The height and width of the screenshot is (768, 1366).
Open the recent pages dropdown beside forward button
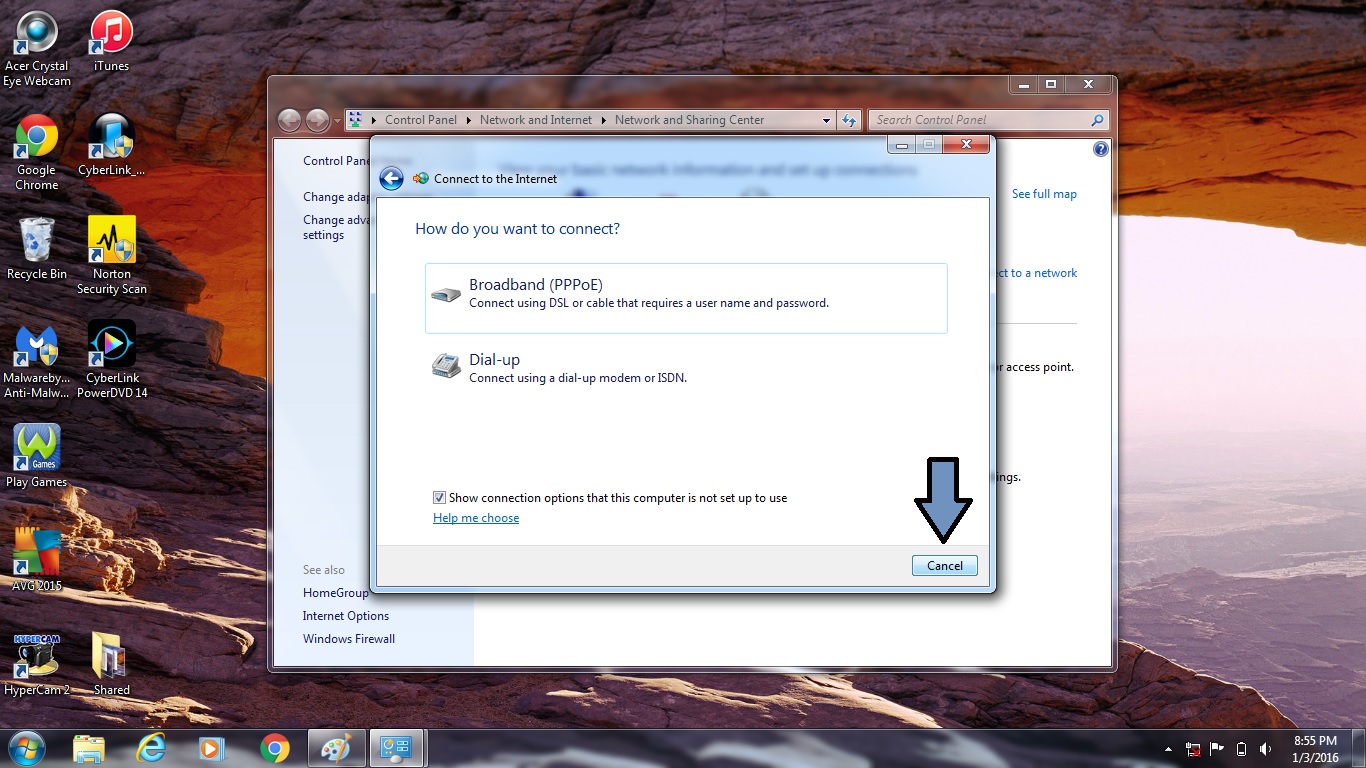point(338,121)
